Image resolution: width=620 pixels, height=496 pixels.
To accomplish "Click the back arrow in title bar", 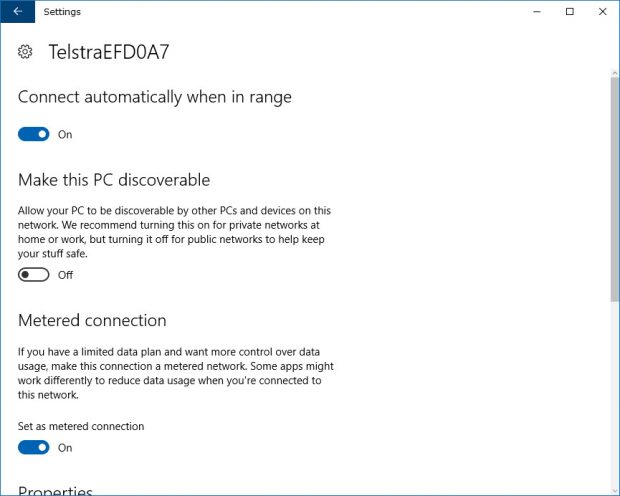I will click(17, 12).
